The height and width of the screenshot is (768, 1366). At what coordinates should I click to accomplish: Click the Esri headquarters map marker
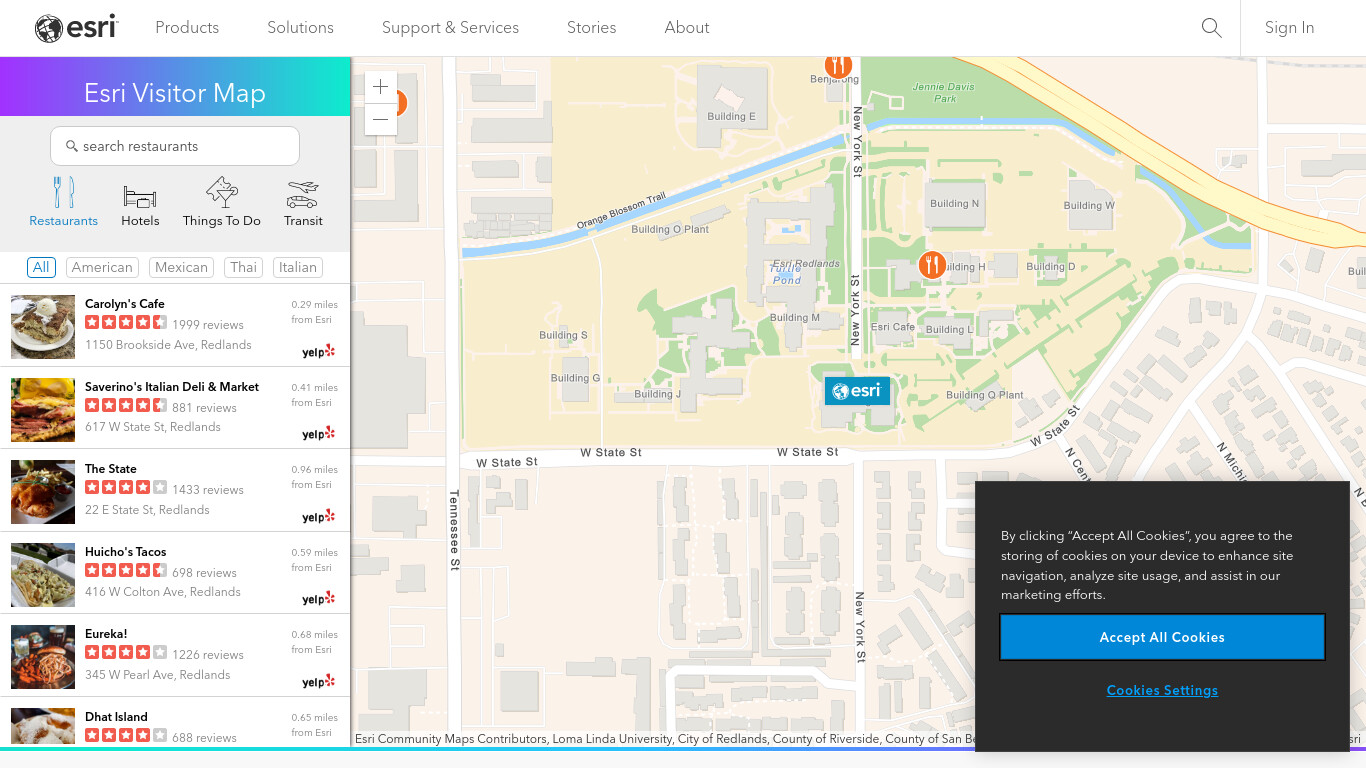(857, 391)
